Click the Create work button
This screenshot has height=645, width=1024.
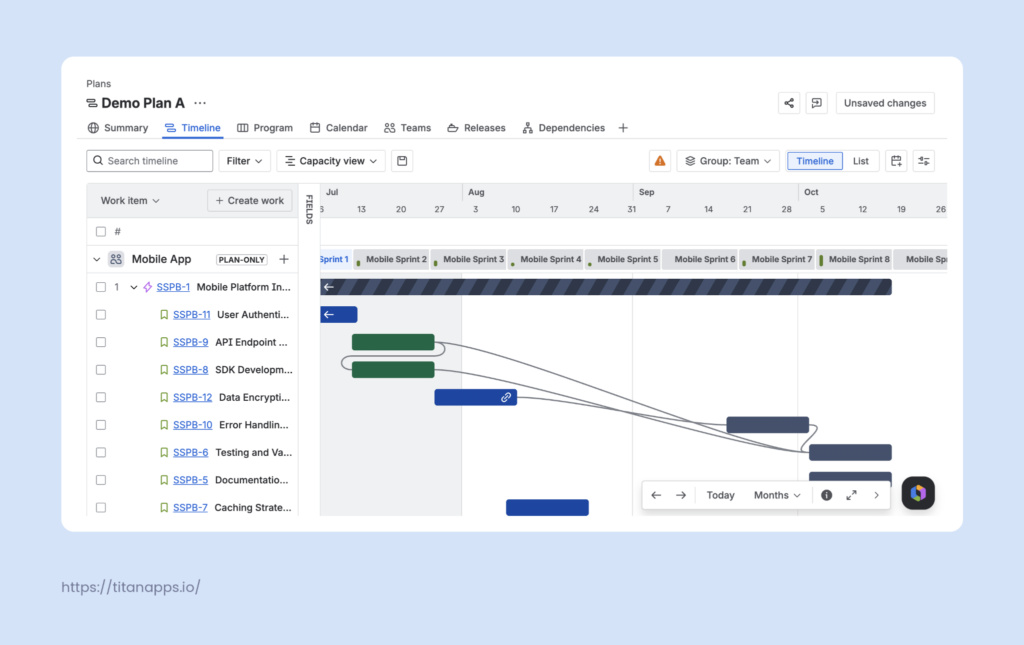pyautogui.click(x=249, y=200)
